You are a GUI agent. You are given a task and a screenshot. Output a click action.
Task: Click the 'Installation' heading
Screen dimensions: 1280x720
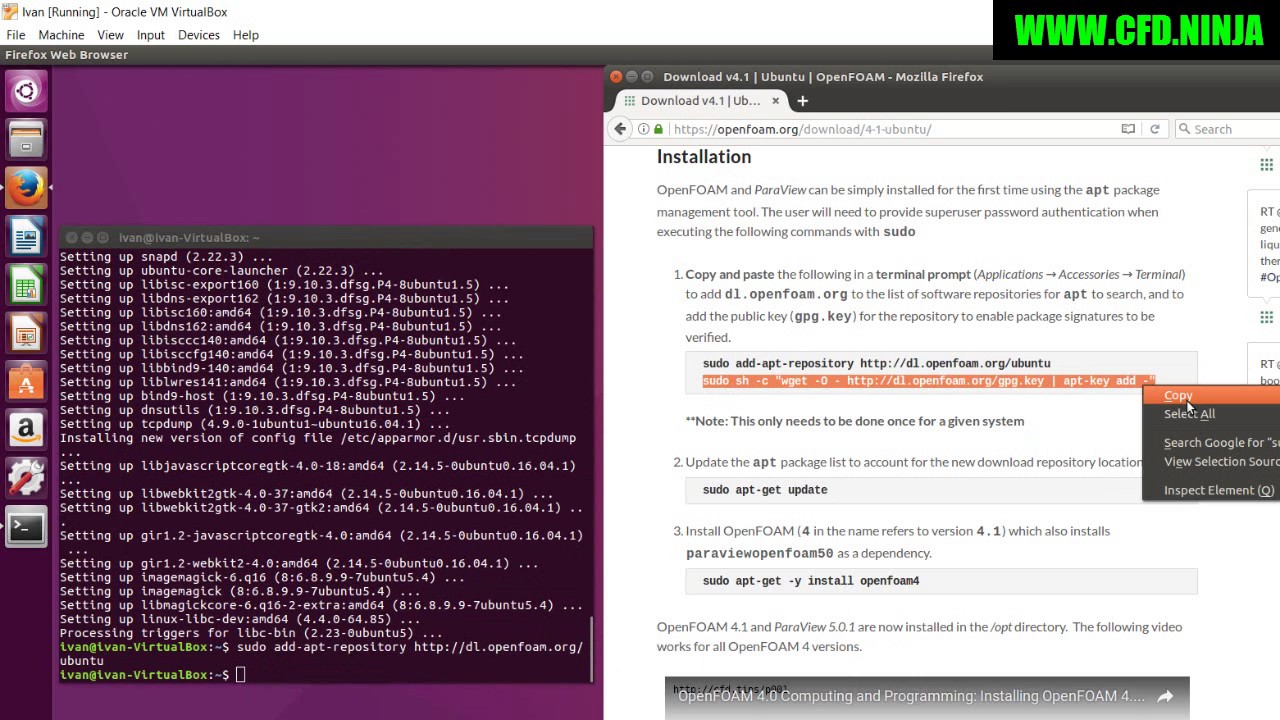click(704, 157)
